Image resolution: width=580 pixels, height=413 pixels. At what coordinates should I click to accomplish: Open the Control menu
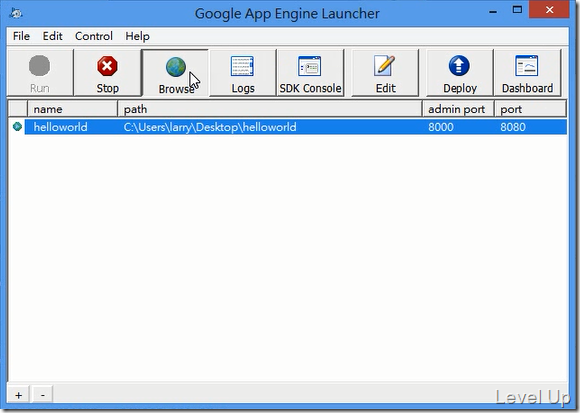point(94,36)
